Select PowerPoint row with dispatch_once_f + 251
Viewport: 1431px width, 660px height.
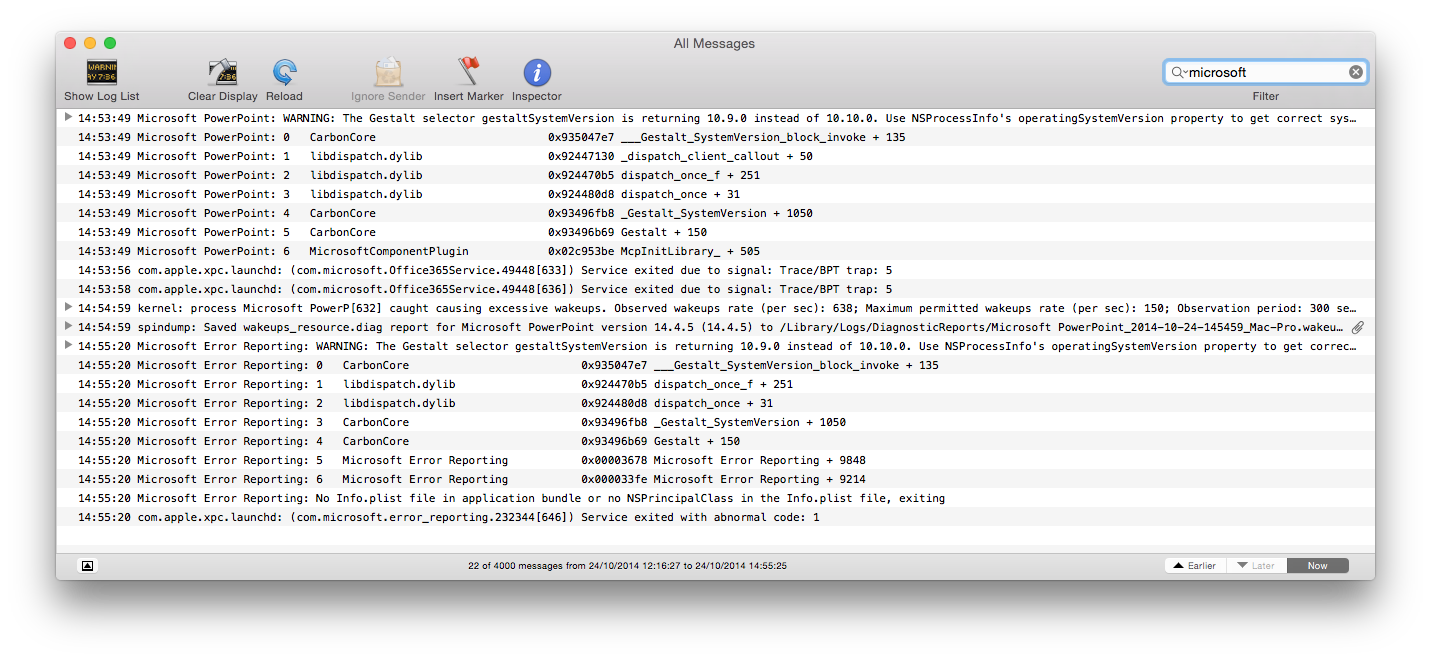715,175
